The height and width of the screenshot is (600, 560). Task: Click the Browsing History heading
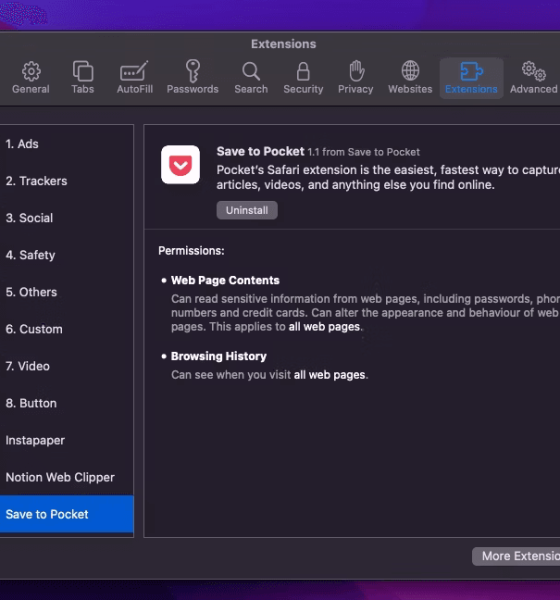click(219, 356)
